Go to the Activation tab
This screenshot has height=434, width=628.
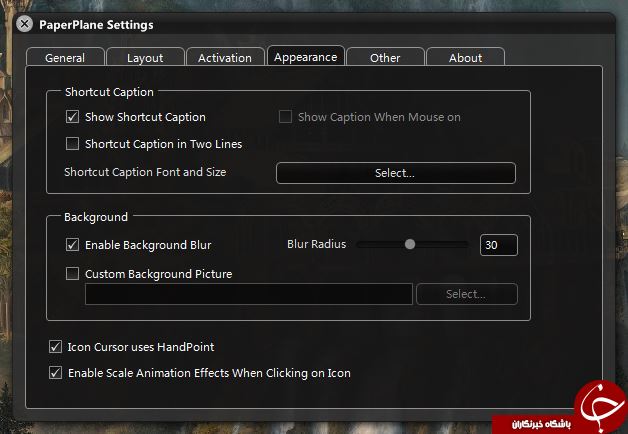225,57
